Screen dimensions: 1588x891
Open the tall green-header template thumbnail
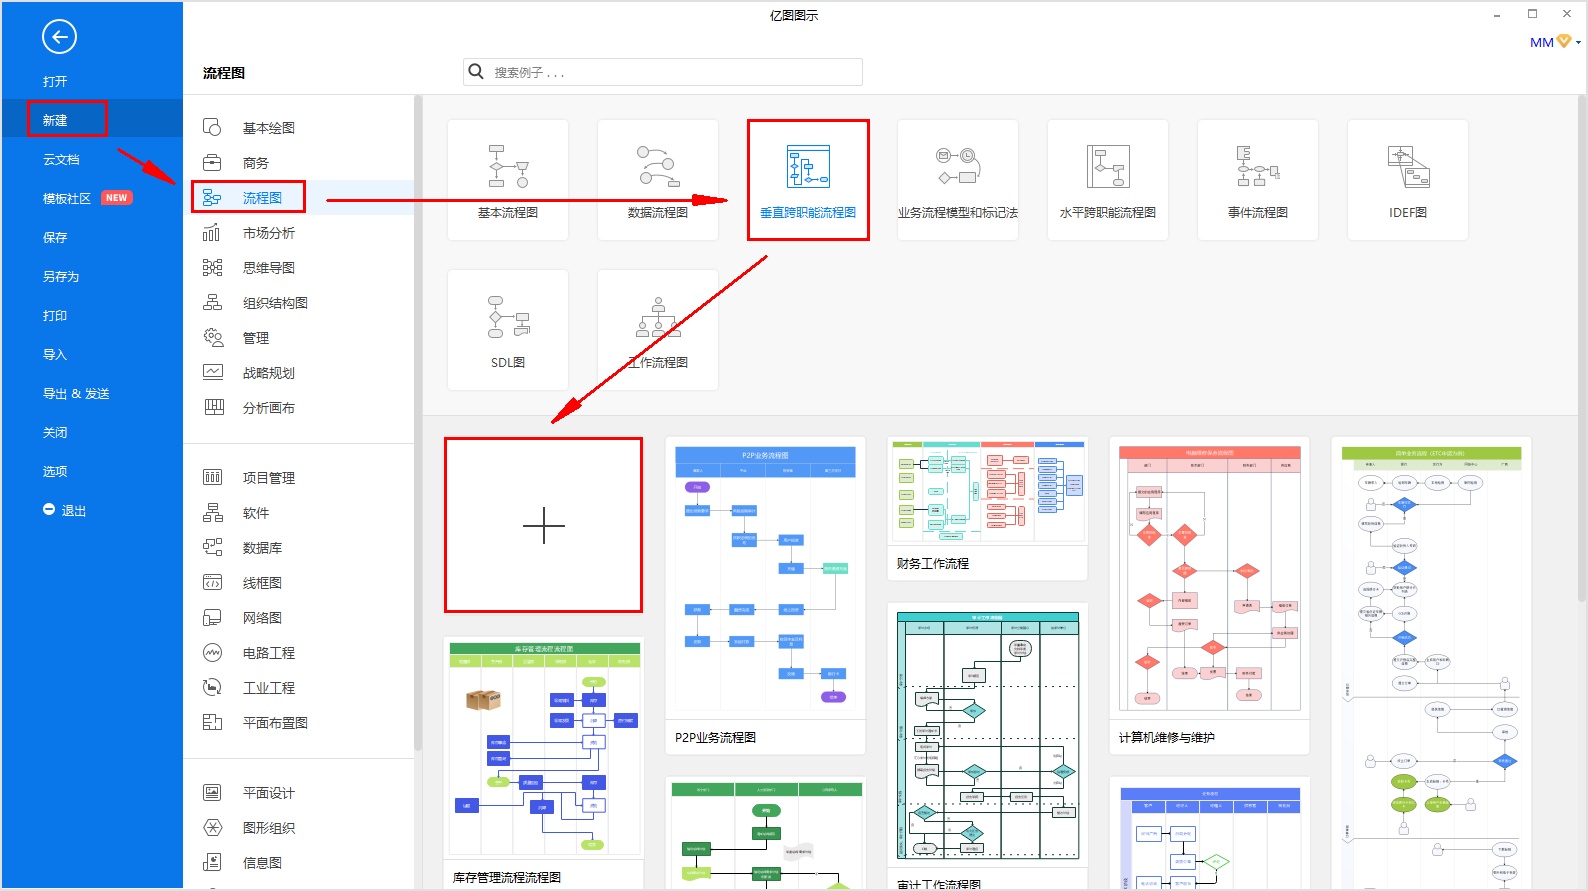pyautogui.click(x=1431, y=662)
